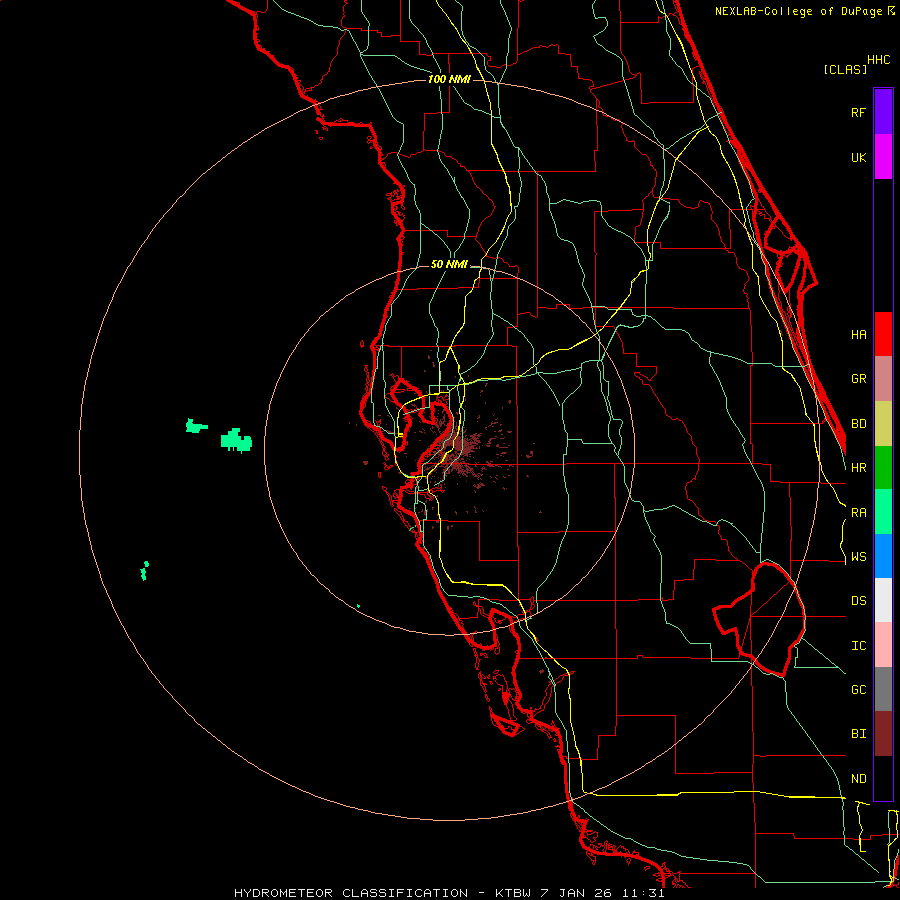Pick the yellow BD legend swatch
Viewport: 900px width, 900px height.
883,424
